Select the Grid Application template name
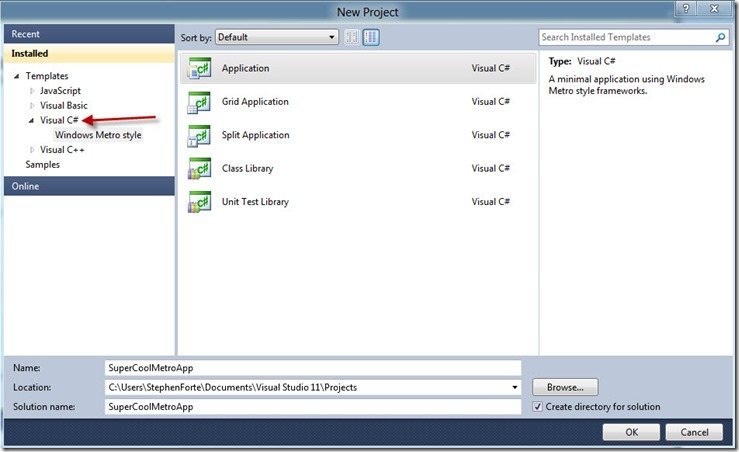 [x=255, y=102]
